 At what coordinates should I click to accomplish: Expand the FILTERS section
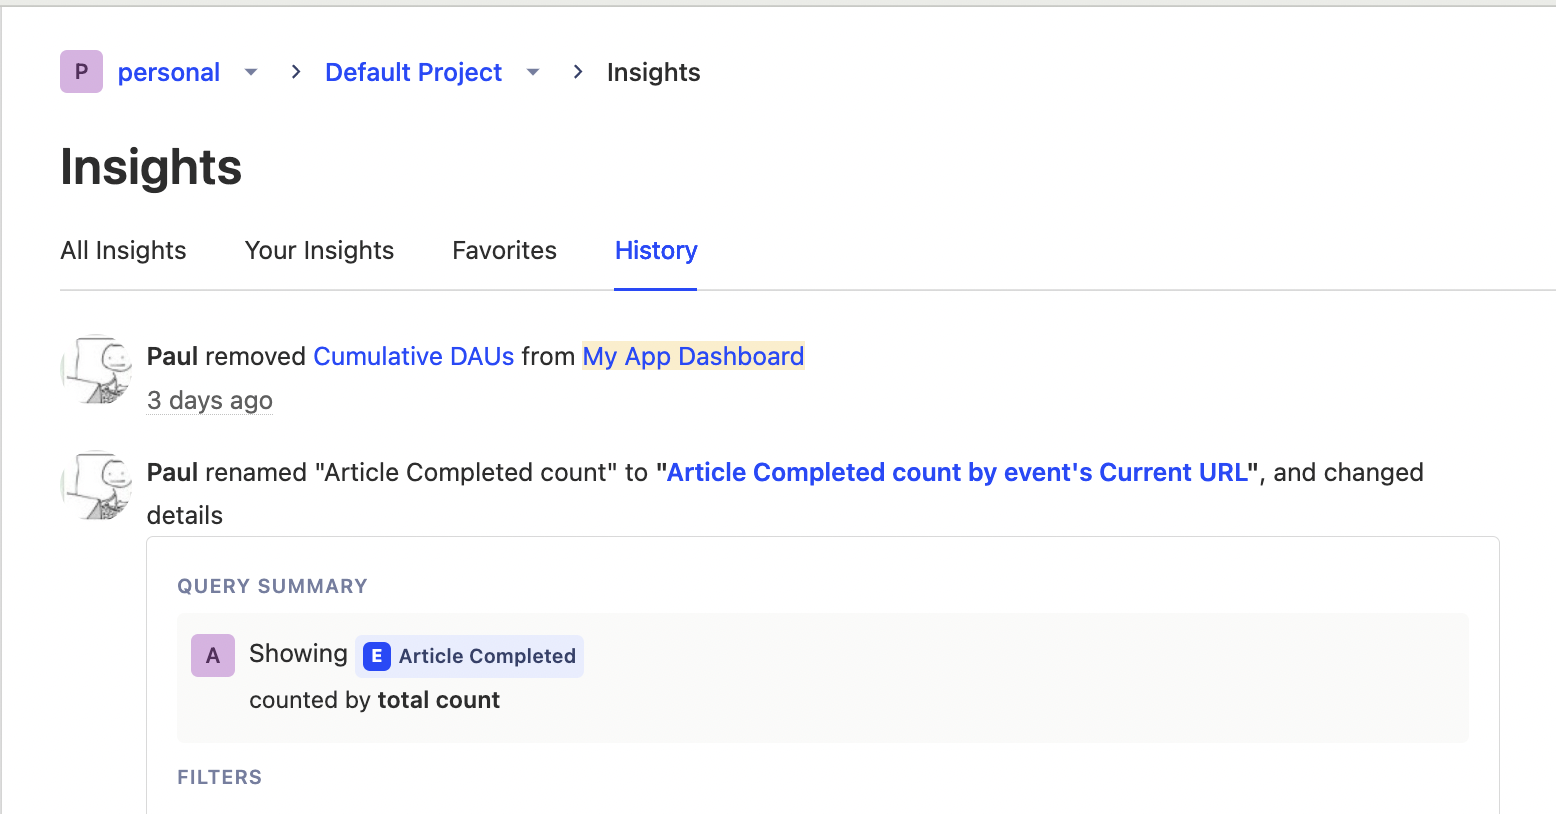[219, 777]
